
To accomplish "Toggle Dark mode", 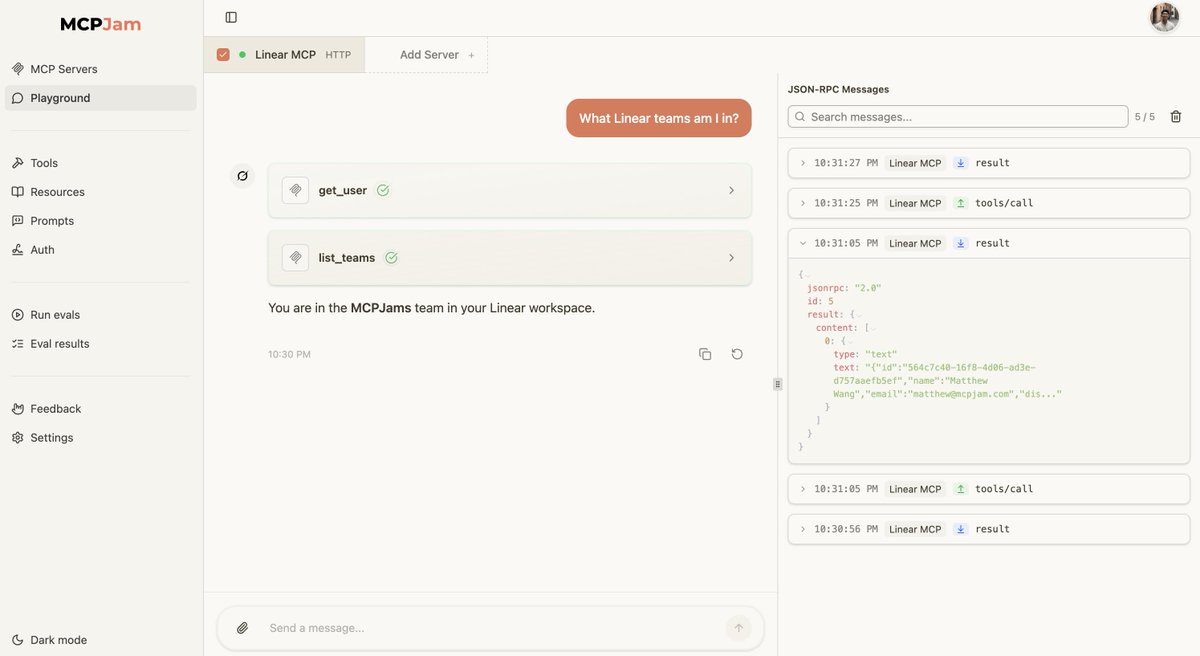I will tap(101, 640).
